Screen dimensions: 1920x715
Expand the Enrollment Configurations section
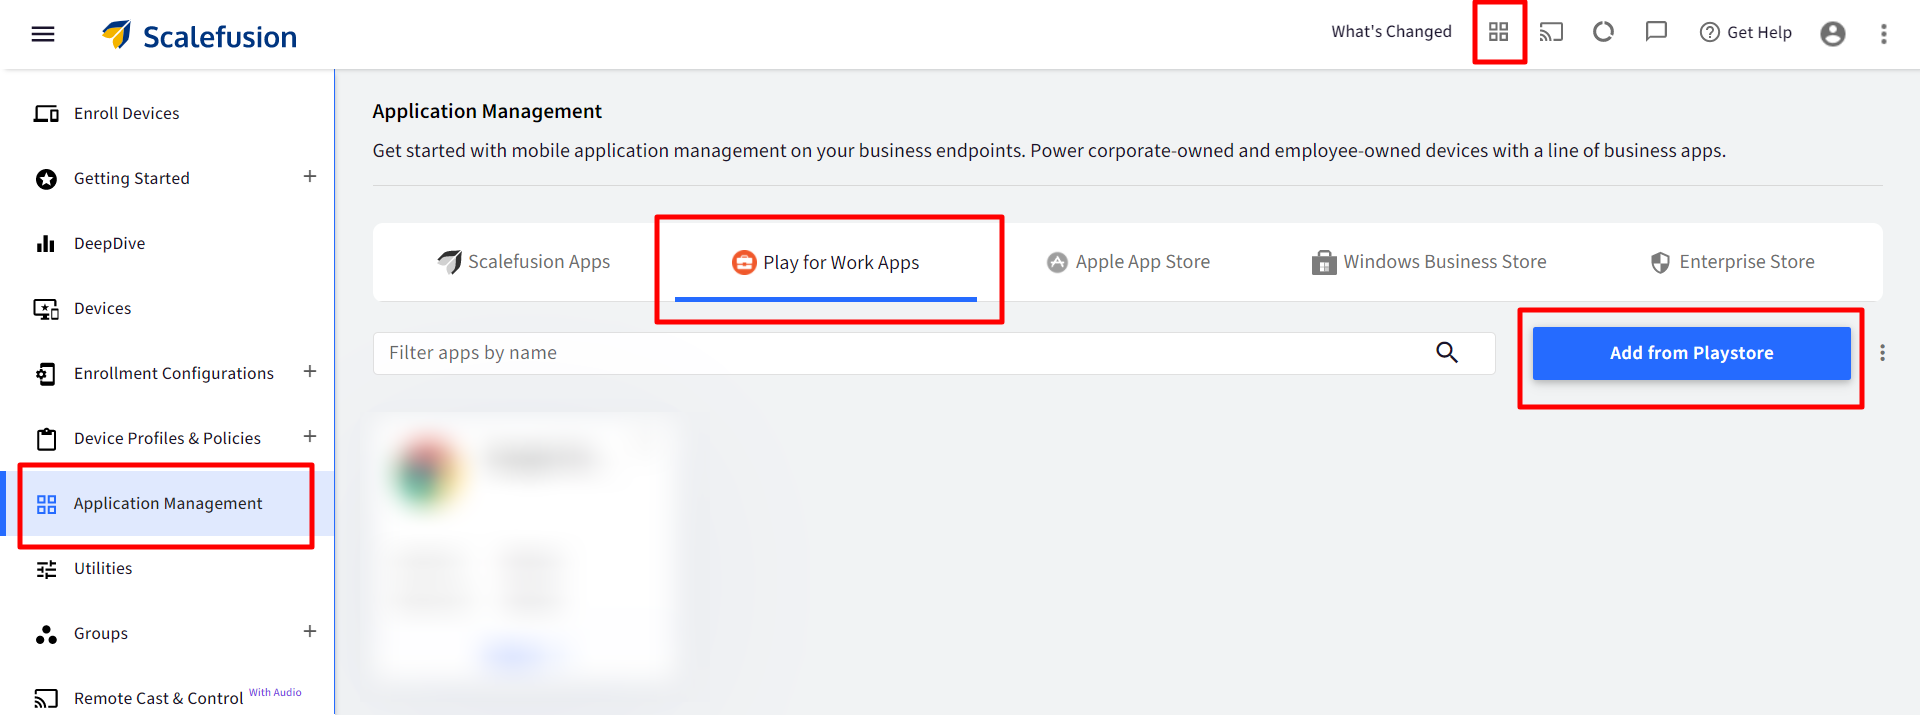pos(310,371)
